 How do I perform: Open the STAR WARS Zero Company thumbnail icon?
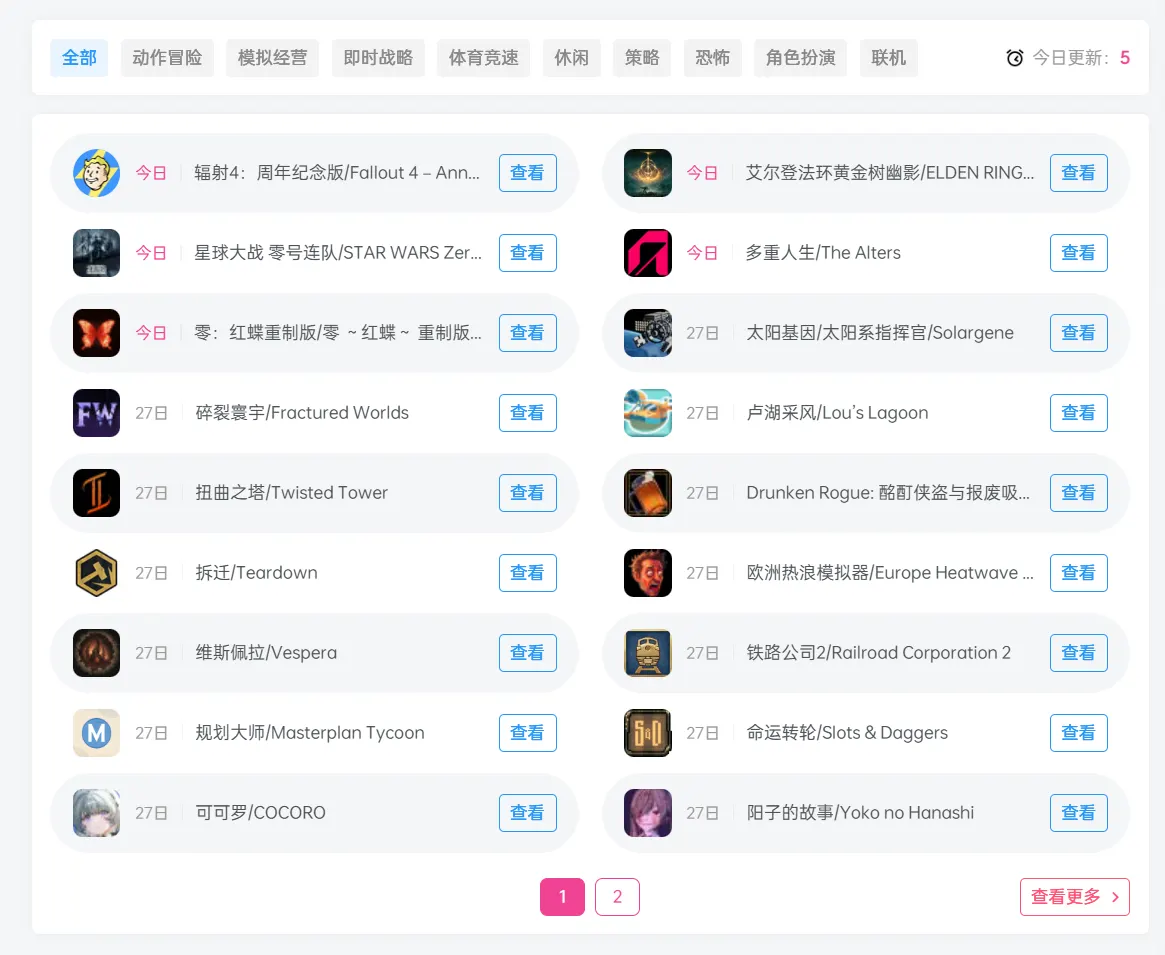(97, 253)
